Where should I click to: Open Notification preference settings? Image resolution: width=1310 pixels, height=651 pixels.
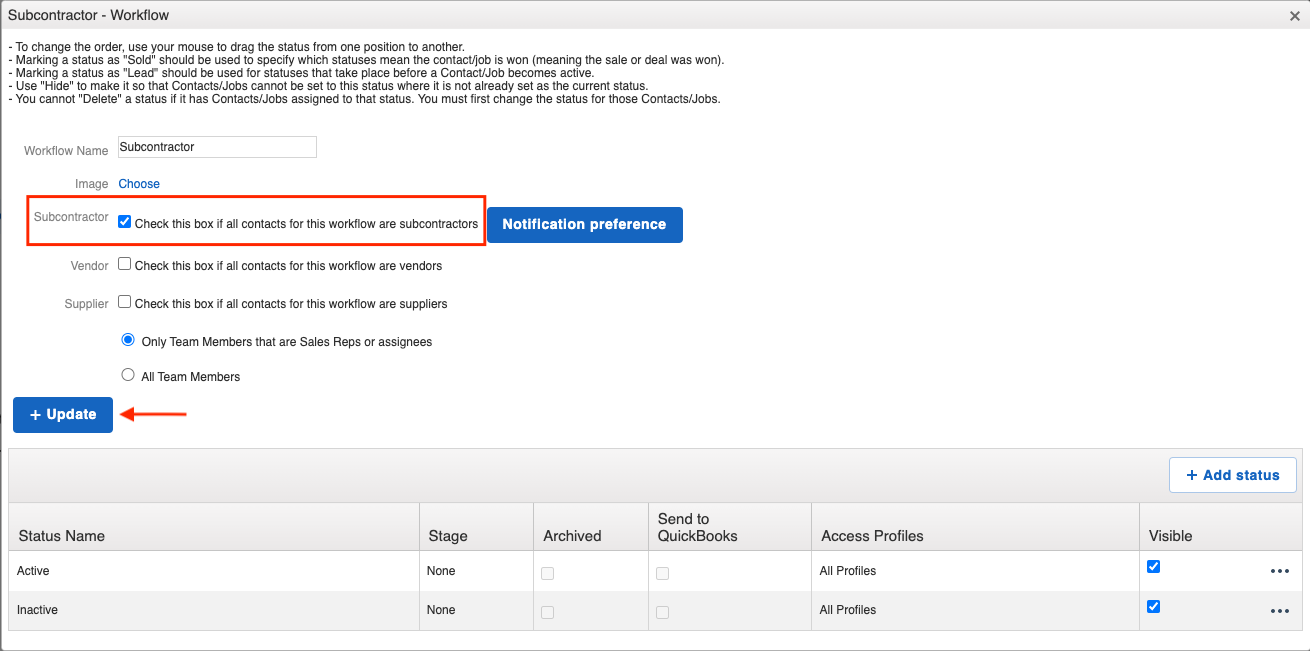584,224
